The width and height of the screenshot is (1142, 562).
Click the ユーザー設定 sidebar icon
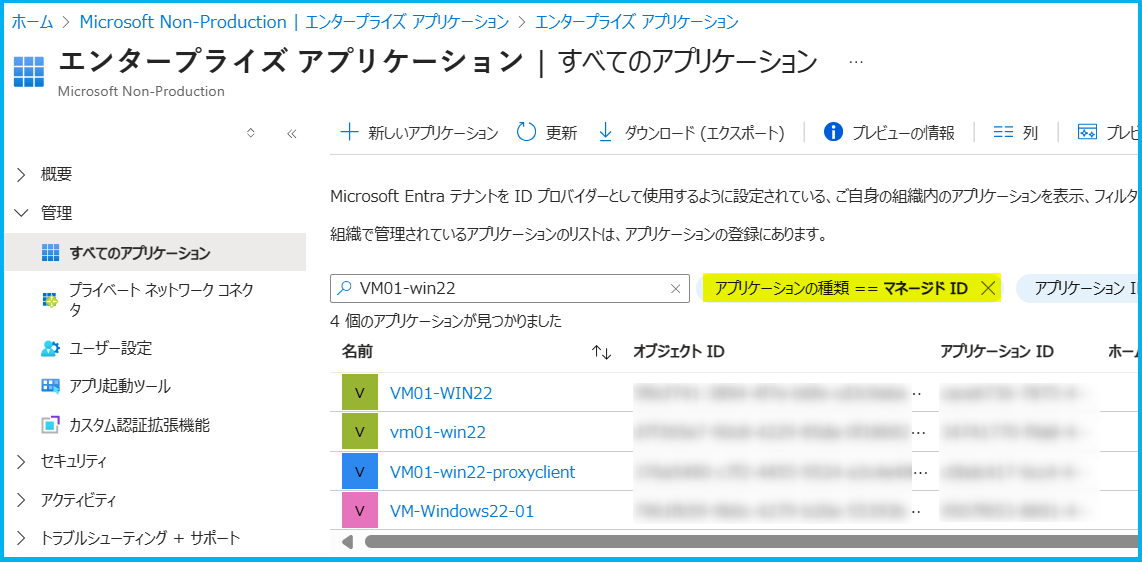(x=50, y=349)
